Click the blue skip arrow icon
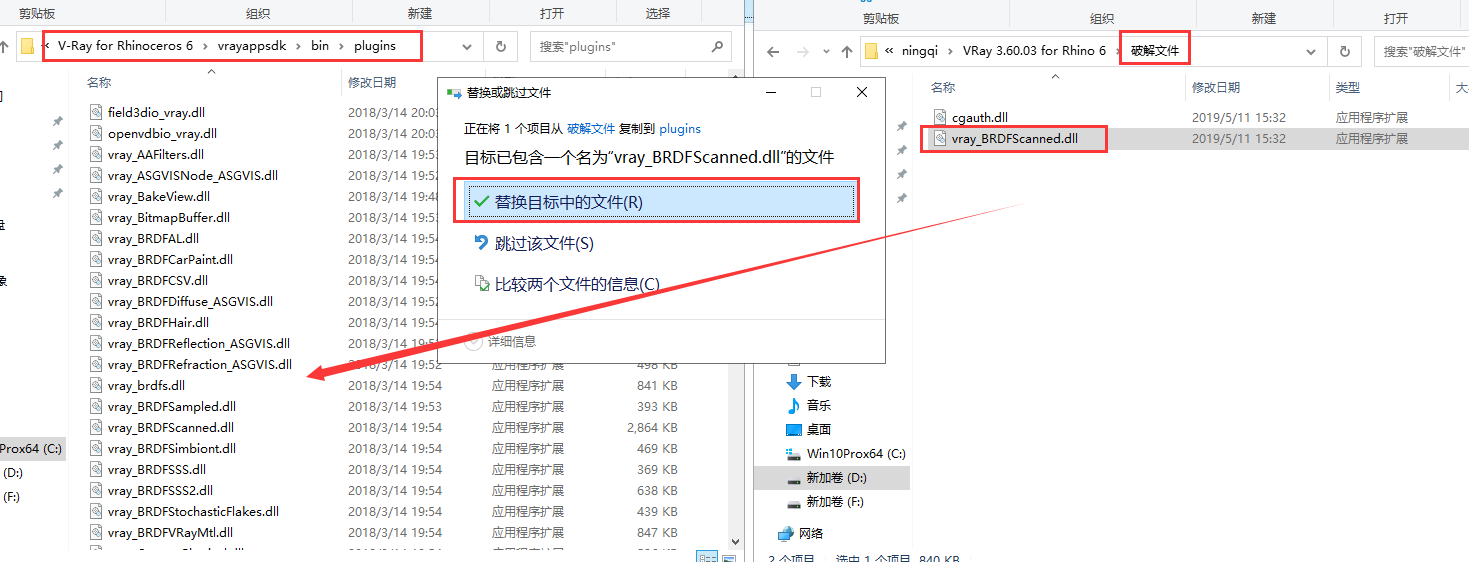 pyautogui.click(x=481, y=243)
